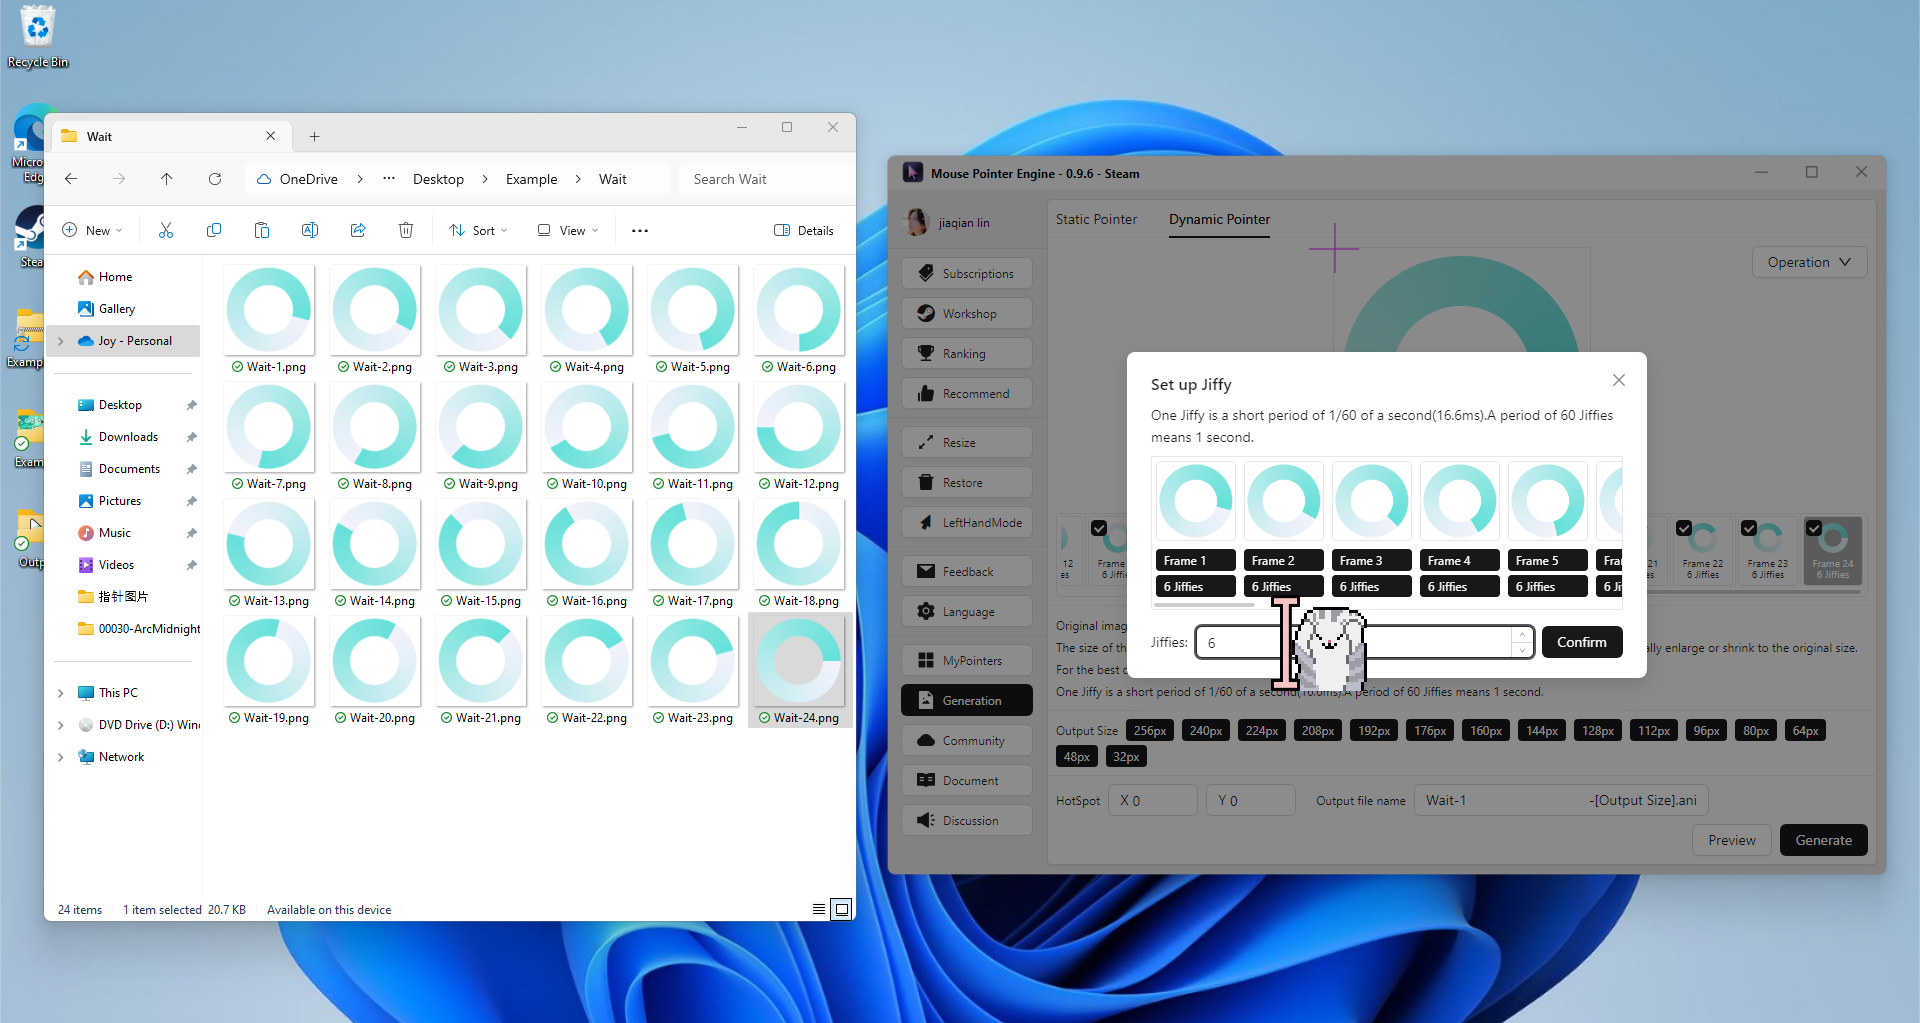
Task: Toggle the Frame 22 checkbox
Action: pos(1684,528)
